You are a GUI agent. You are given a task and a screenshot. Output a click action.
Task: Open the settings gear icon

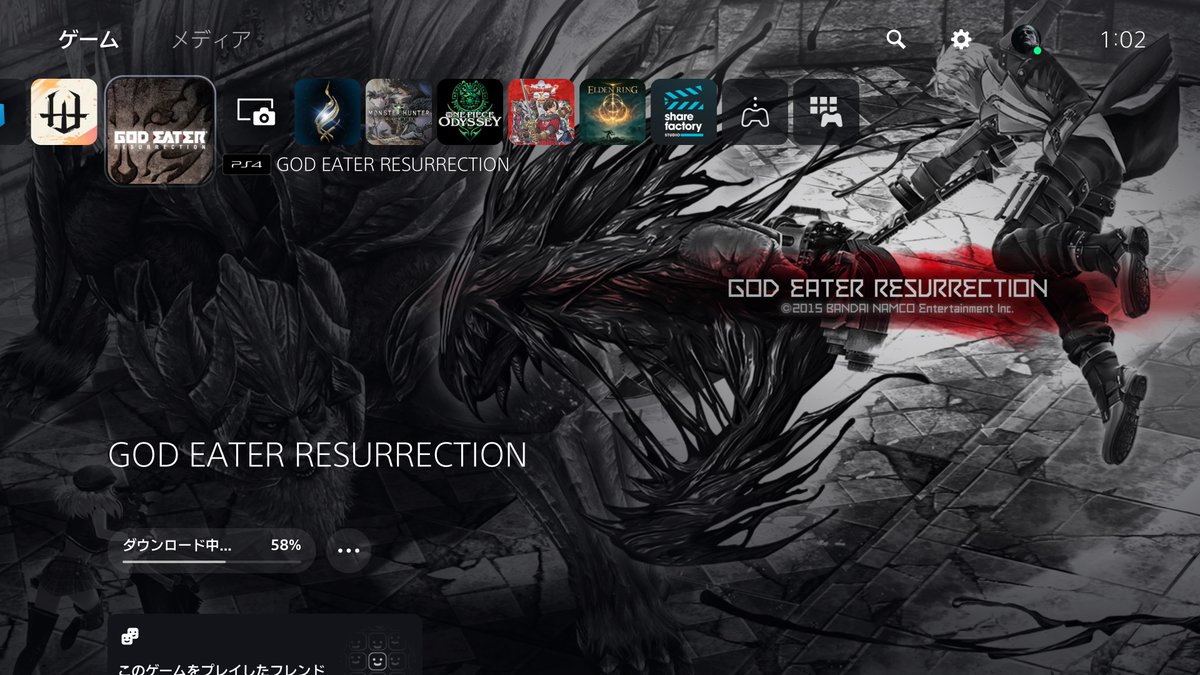tap(961, 40)
